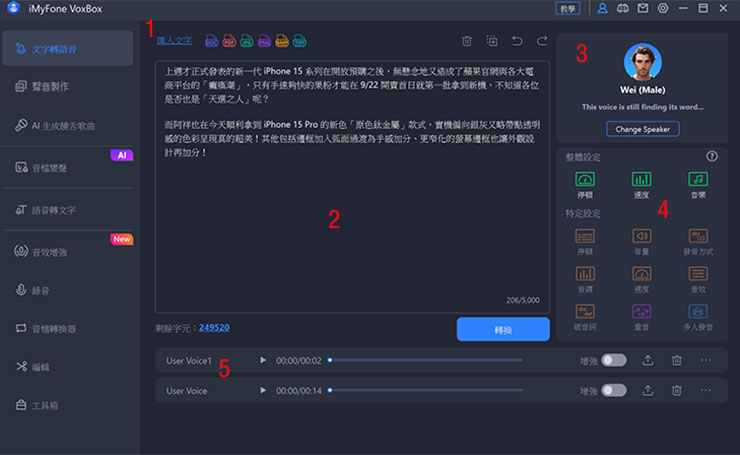The image size is (740, 455).
Task: Open more options for User Voice
Action: pyautogui.click(x=706, y=391)
